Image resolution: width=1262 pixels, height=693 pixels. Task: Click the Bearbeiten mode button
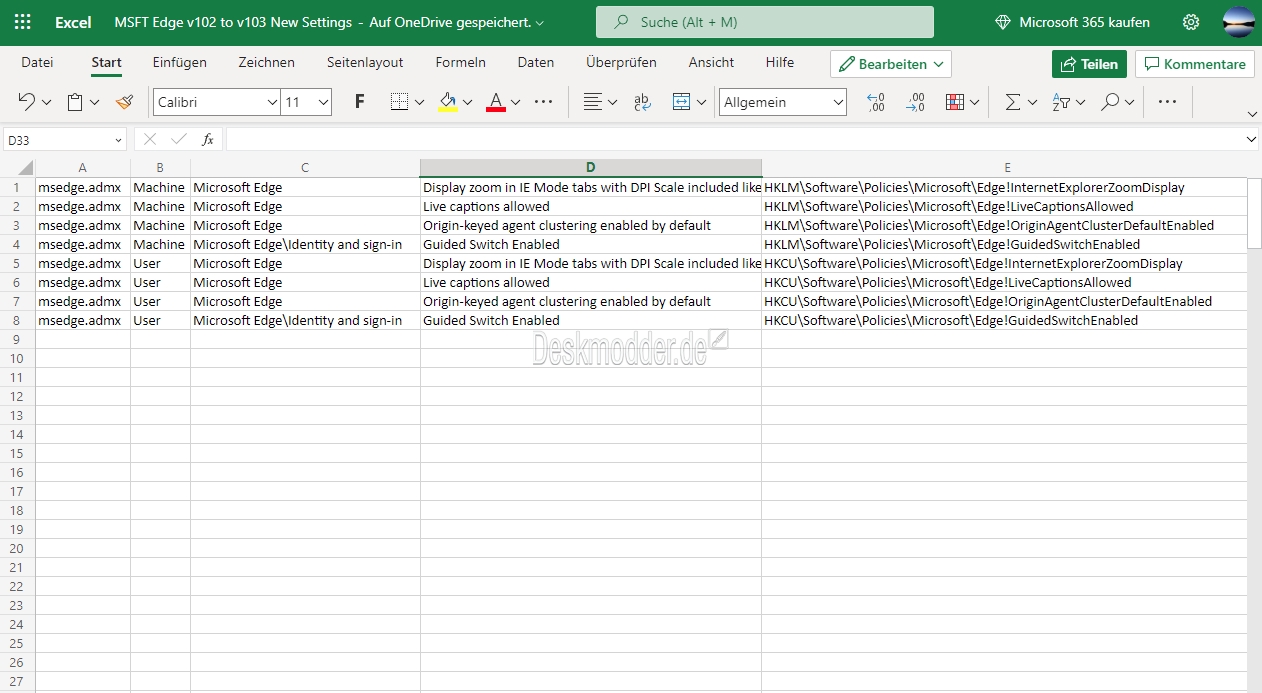[891, 64]
